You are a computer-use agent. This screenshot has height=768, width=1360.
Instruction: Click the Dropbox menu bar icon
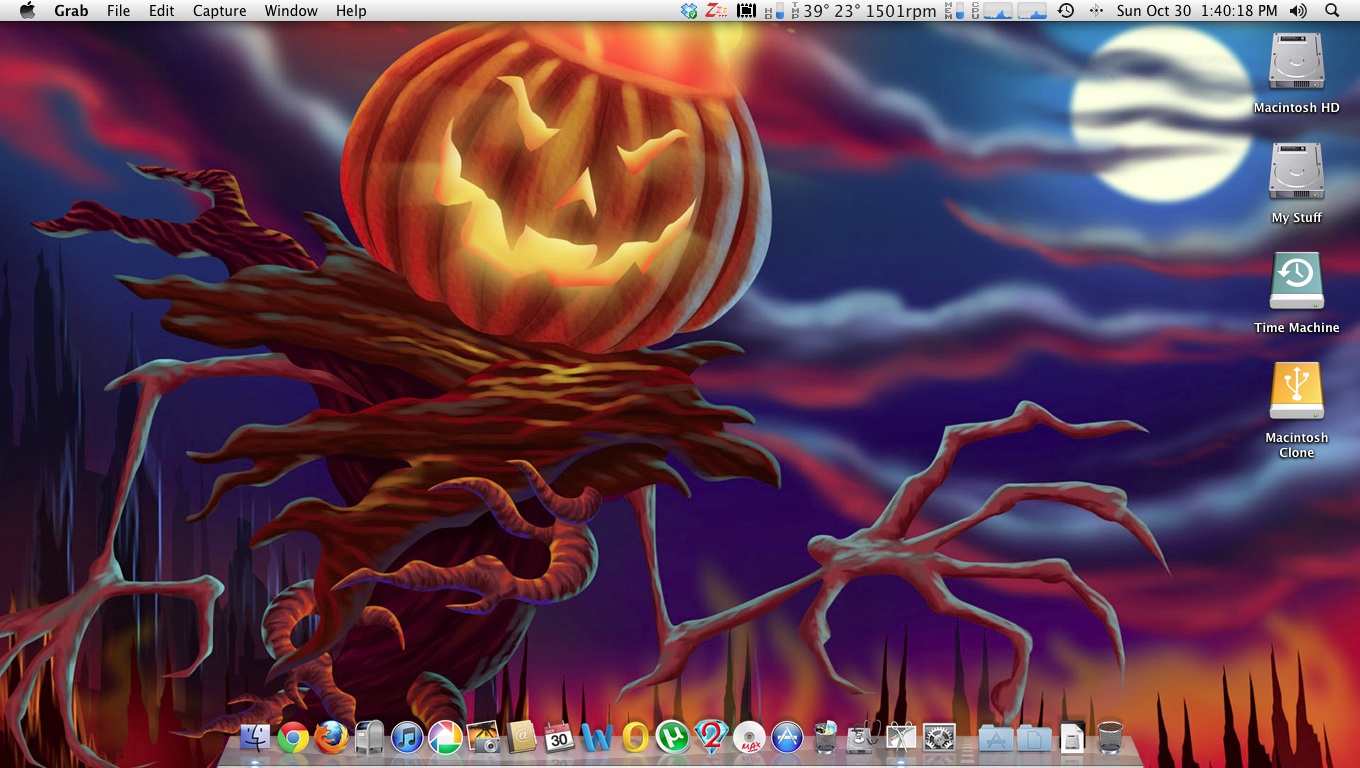(689, 11)
